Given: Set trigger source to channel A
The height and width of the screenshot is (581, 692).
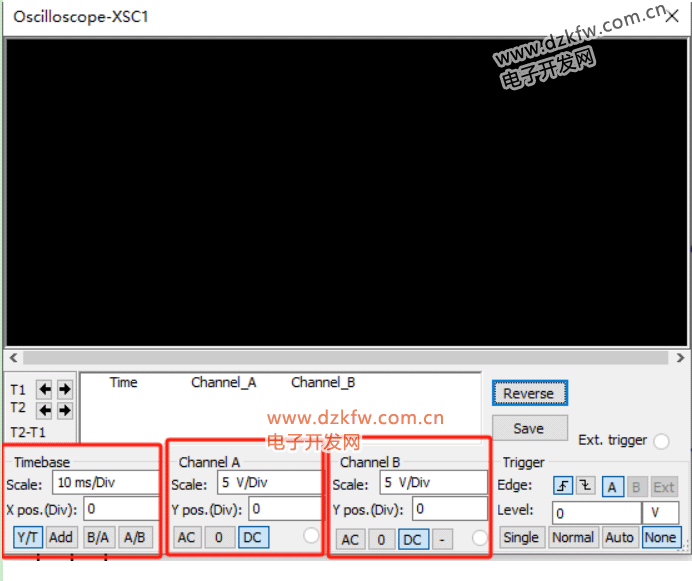Looking at the screenshot, I should click(x=612, y=487).
